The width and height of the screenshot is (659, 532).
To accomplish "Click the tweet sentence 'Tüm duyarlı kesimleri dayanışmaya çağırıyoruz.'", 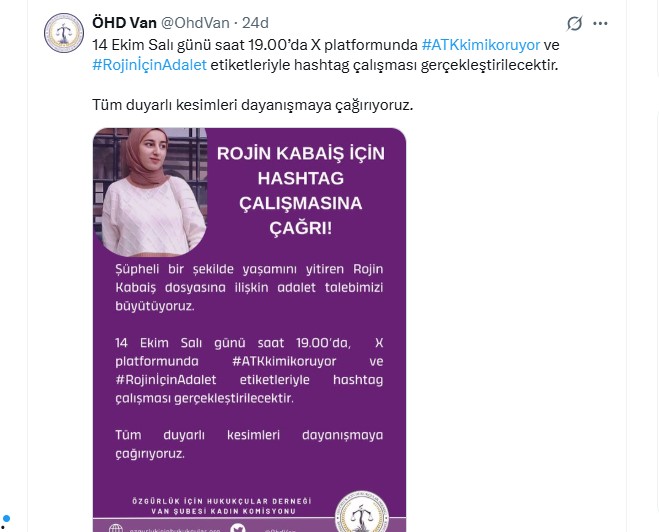I will (253, 105).
